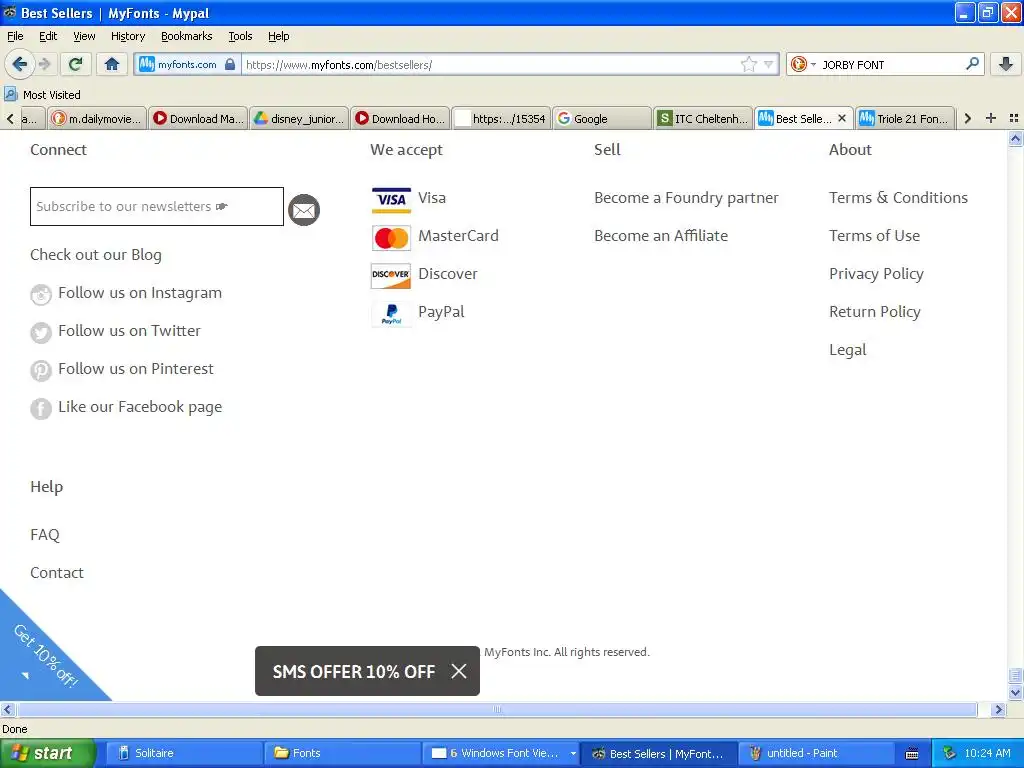Image resolution: width=1024 pixels, height=768 pixels.
Task: Close the Best Sellers tab
Action: click(842, 118)
